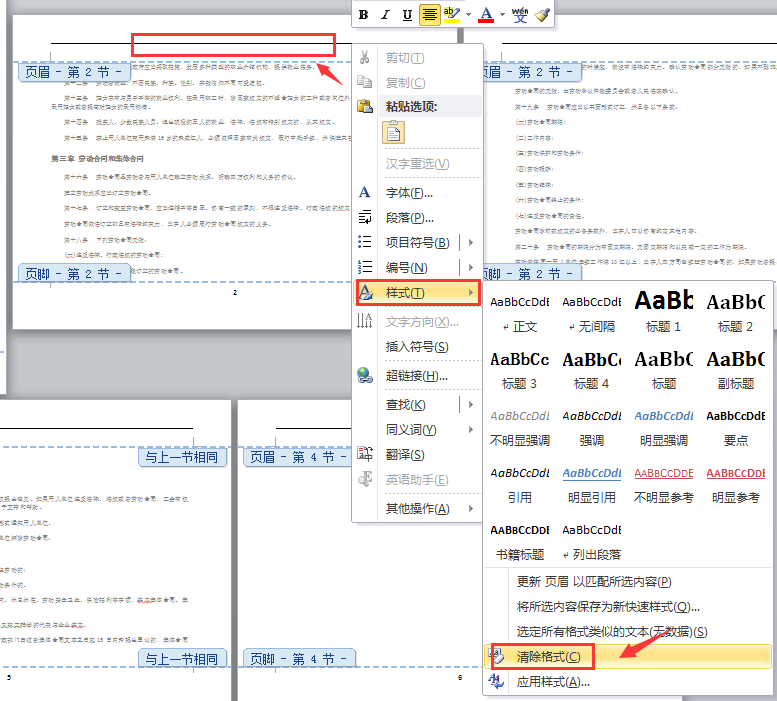
Task: Click the clear formatting eraser icon
Action: (x=497, y=656)
